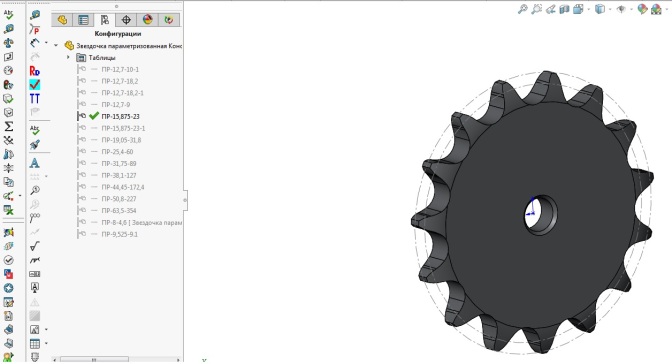Viewport: 672px width, 364px height.
Task: Select configuration ПР-25,4-60
Action: [117, 152]
